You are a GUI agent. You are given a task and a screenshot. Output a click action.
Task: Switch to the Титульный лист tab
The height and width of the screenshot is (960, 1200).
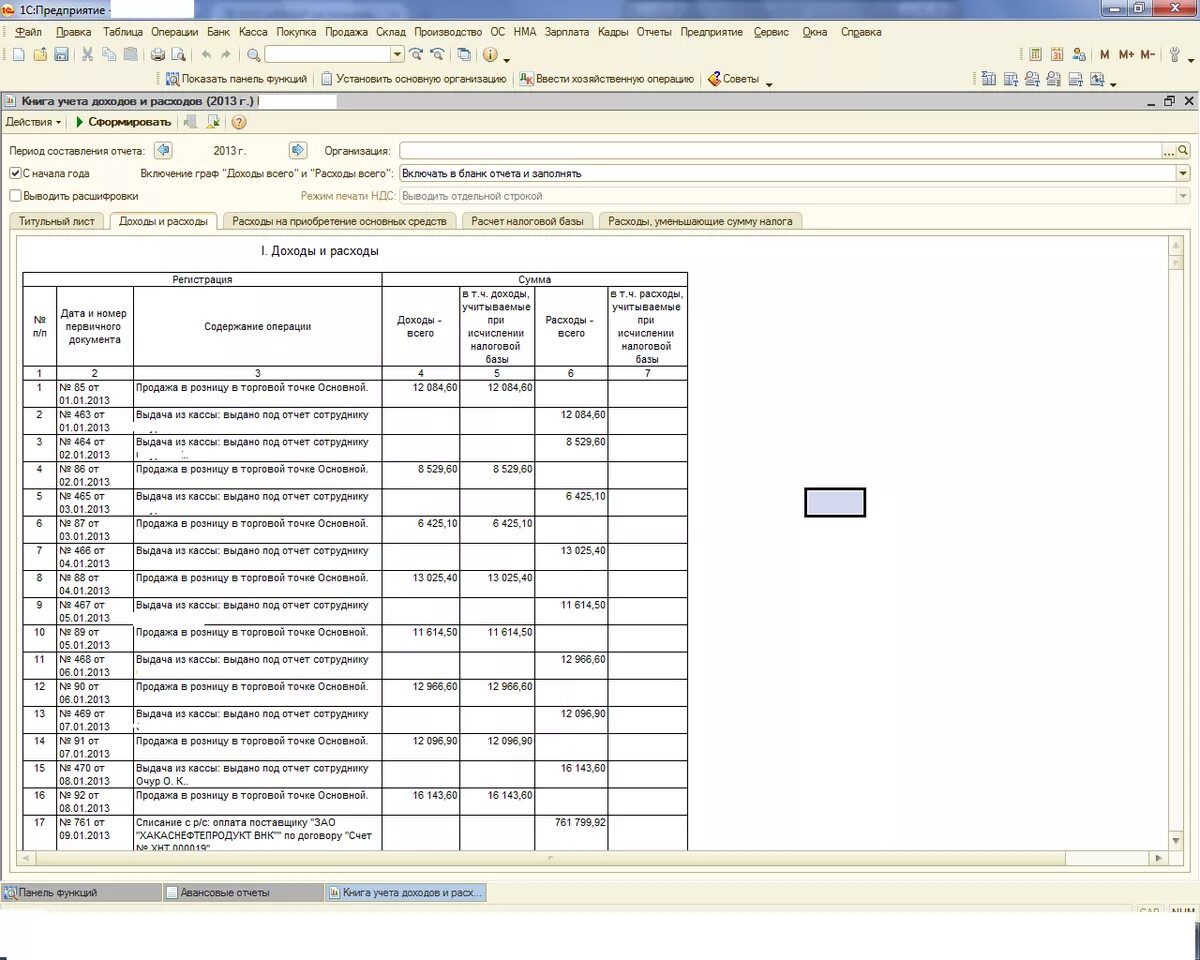56,221
